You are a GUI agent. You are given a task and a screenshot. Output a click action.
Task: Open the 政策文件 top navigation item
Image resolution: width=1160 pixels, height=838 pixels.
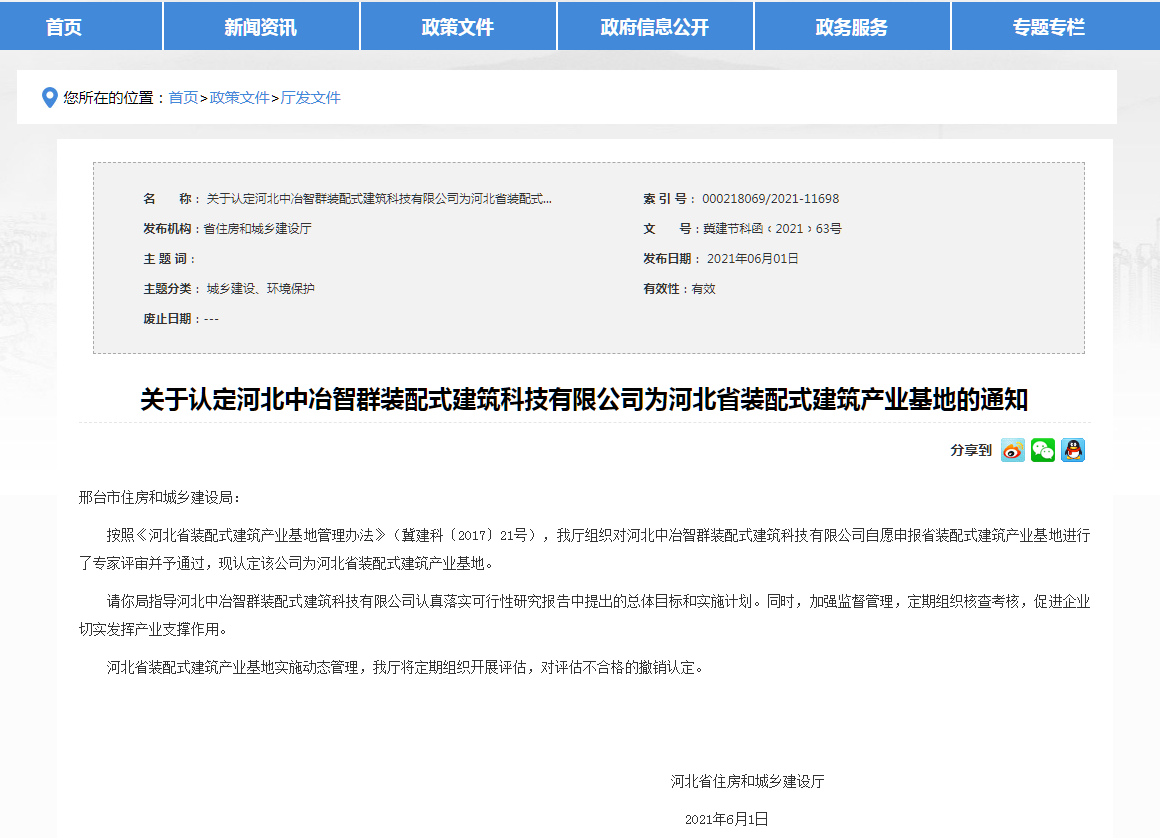458,27
